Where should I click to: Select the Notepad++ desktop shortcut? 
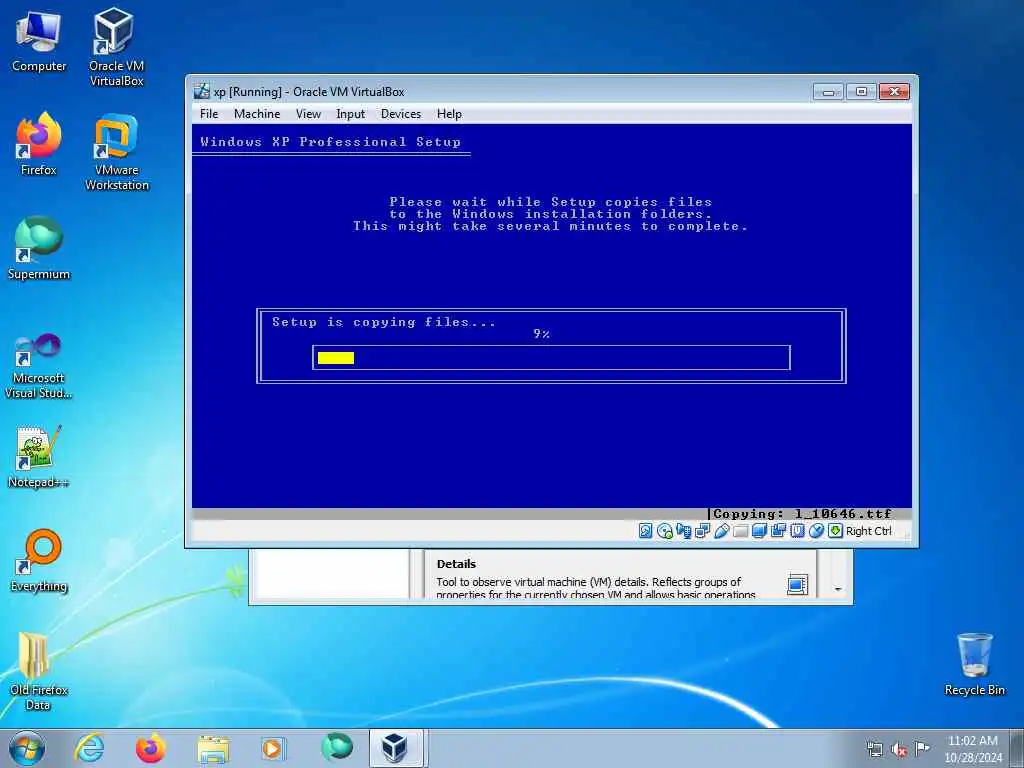[39, 456]
